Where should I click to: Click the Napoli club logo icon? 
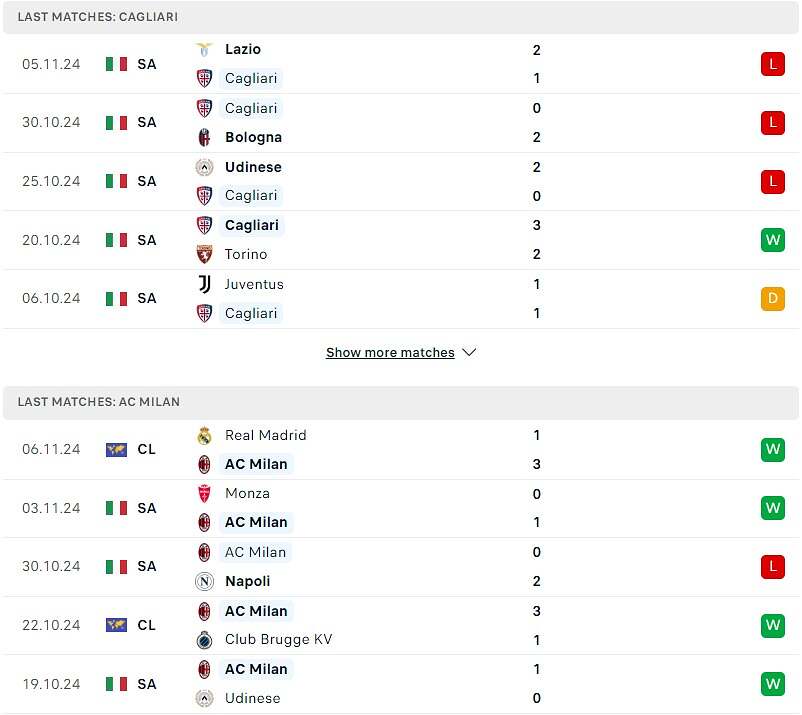(x=204, y=582)
